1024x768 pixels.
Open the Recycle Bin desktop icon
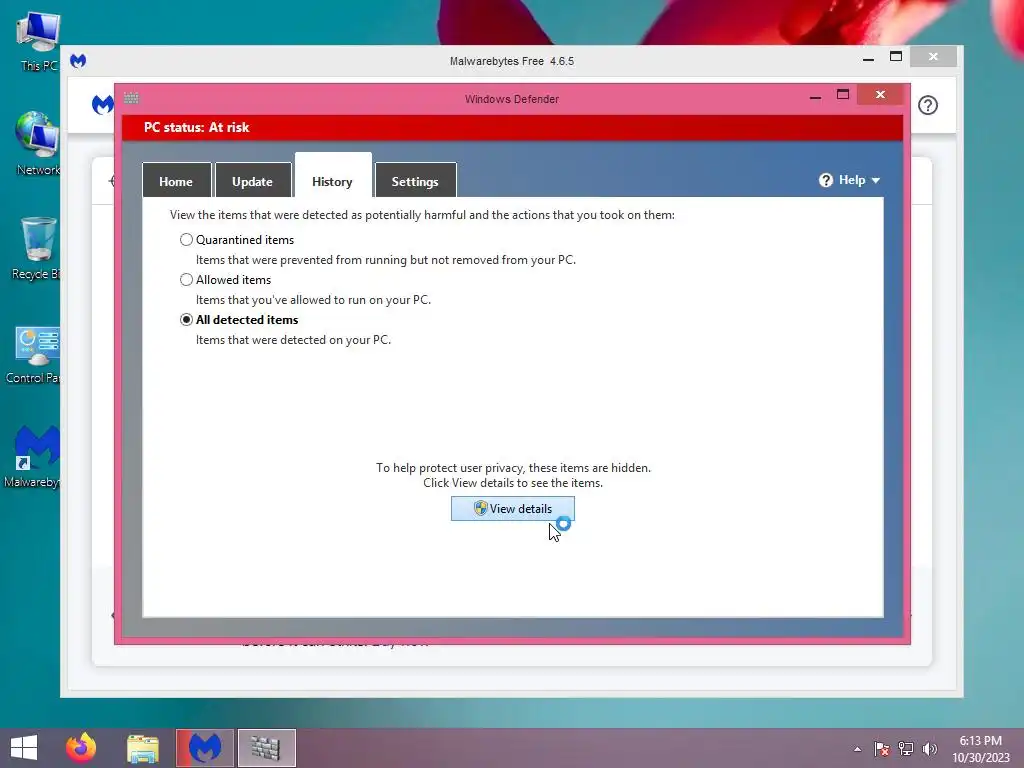pyautogui.click(x=38, y=248)
